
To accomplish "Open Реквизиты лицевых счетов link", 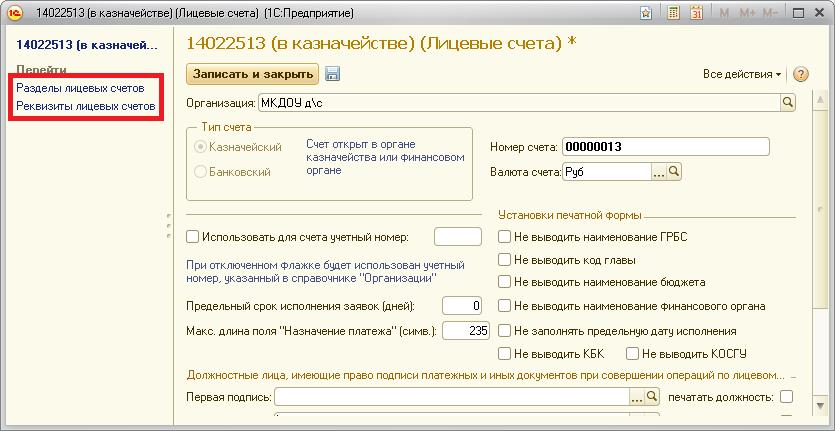I will (86, 106).
